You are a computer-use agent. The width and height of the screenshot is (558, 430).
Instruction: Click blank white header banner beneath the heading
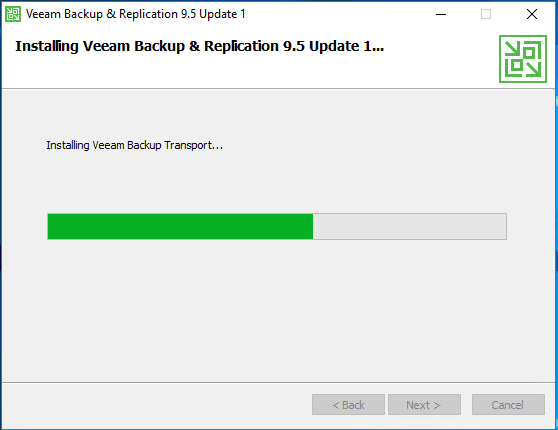(249, 73)
